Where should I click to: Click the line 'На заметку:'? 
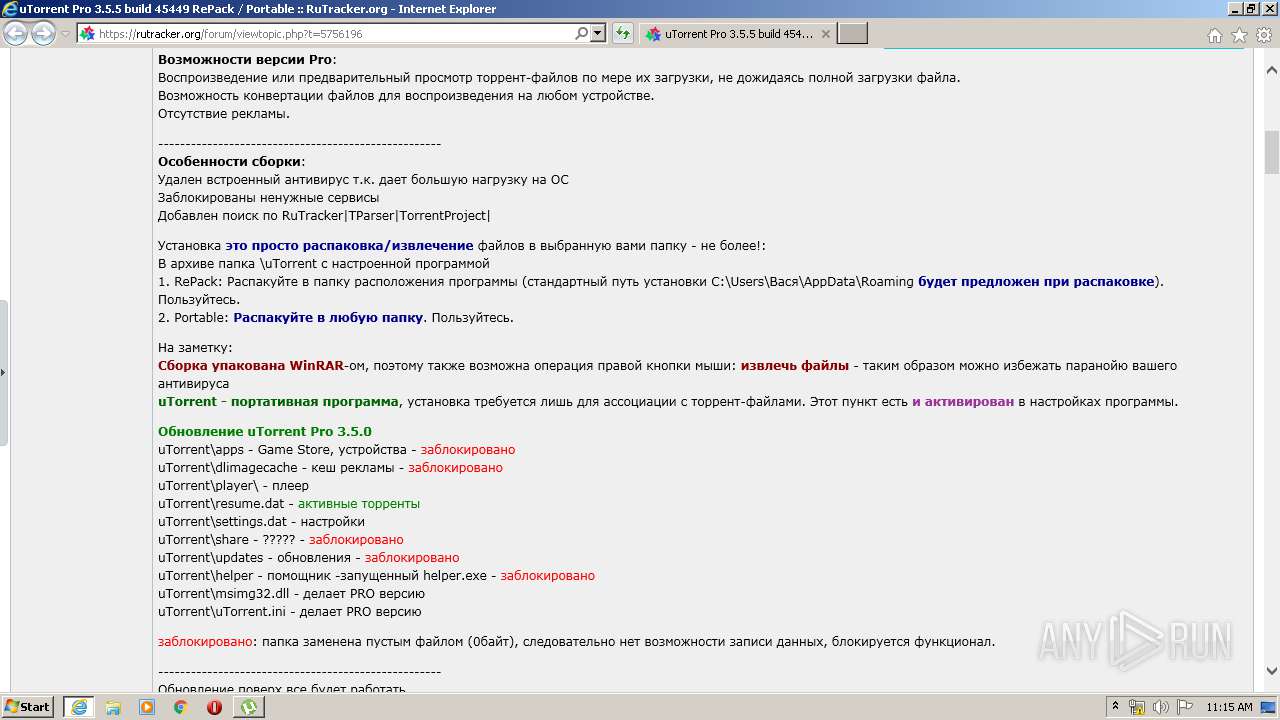click(195, 348)
